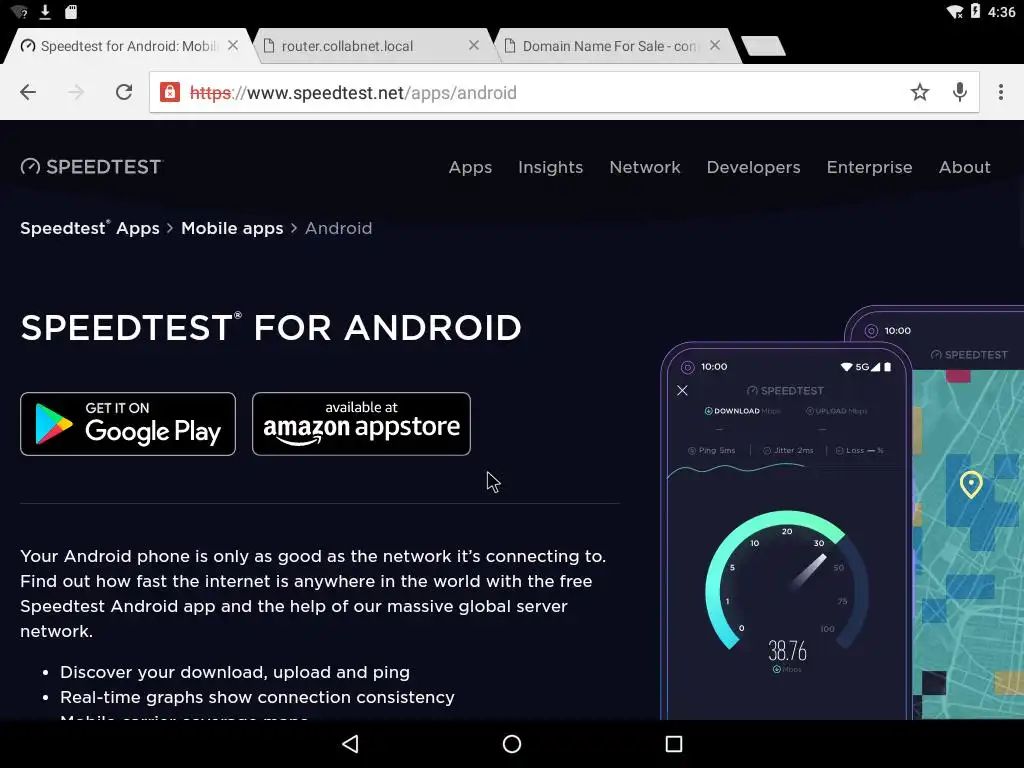Follow the Speedtest Apps breadcrumb link
This screenshot has height=768, width=1024.
point(90,228)
